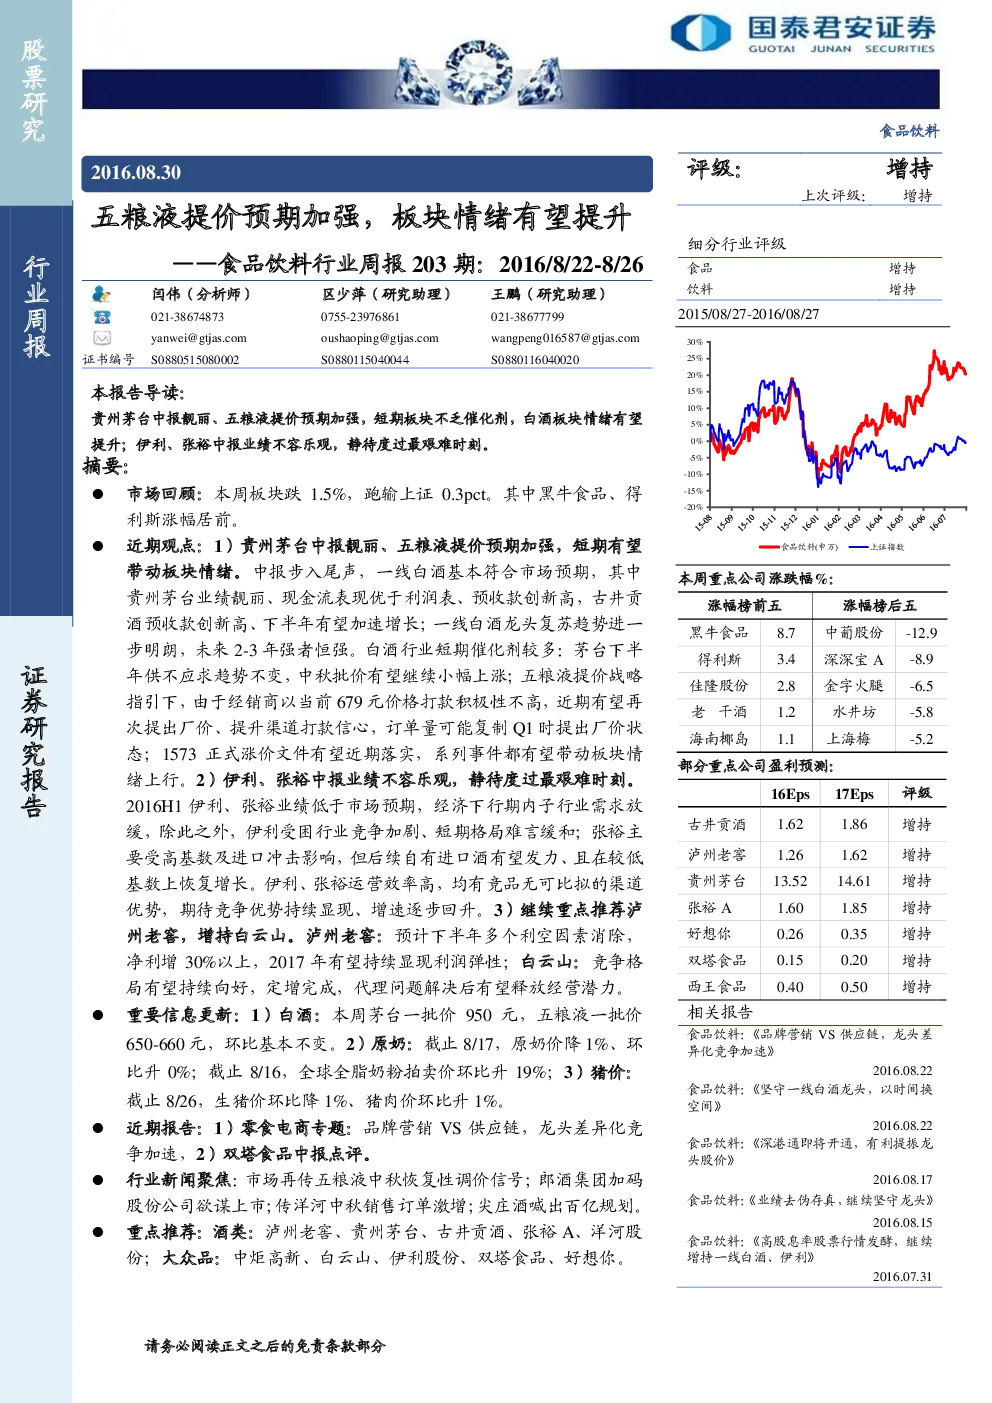Click the 贵州茅台 row name
The height and width of the screenshot is (1403, 992).
coord(717,881)
